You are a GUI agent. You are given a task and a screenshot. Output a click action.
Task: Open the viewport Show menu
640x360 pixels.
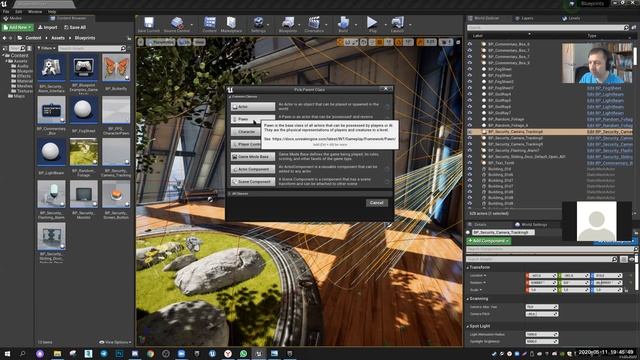point(199,42)
